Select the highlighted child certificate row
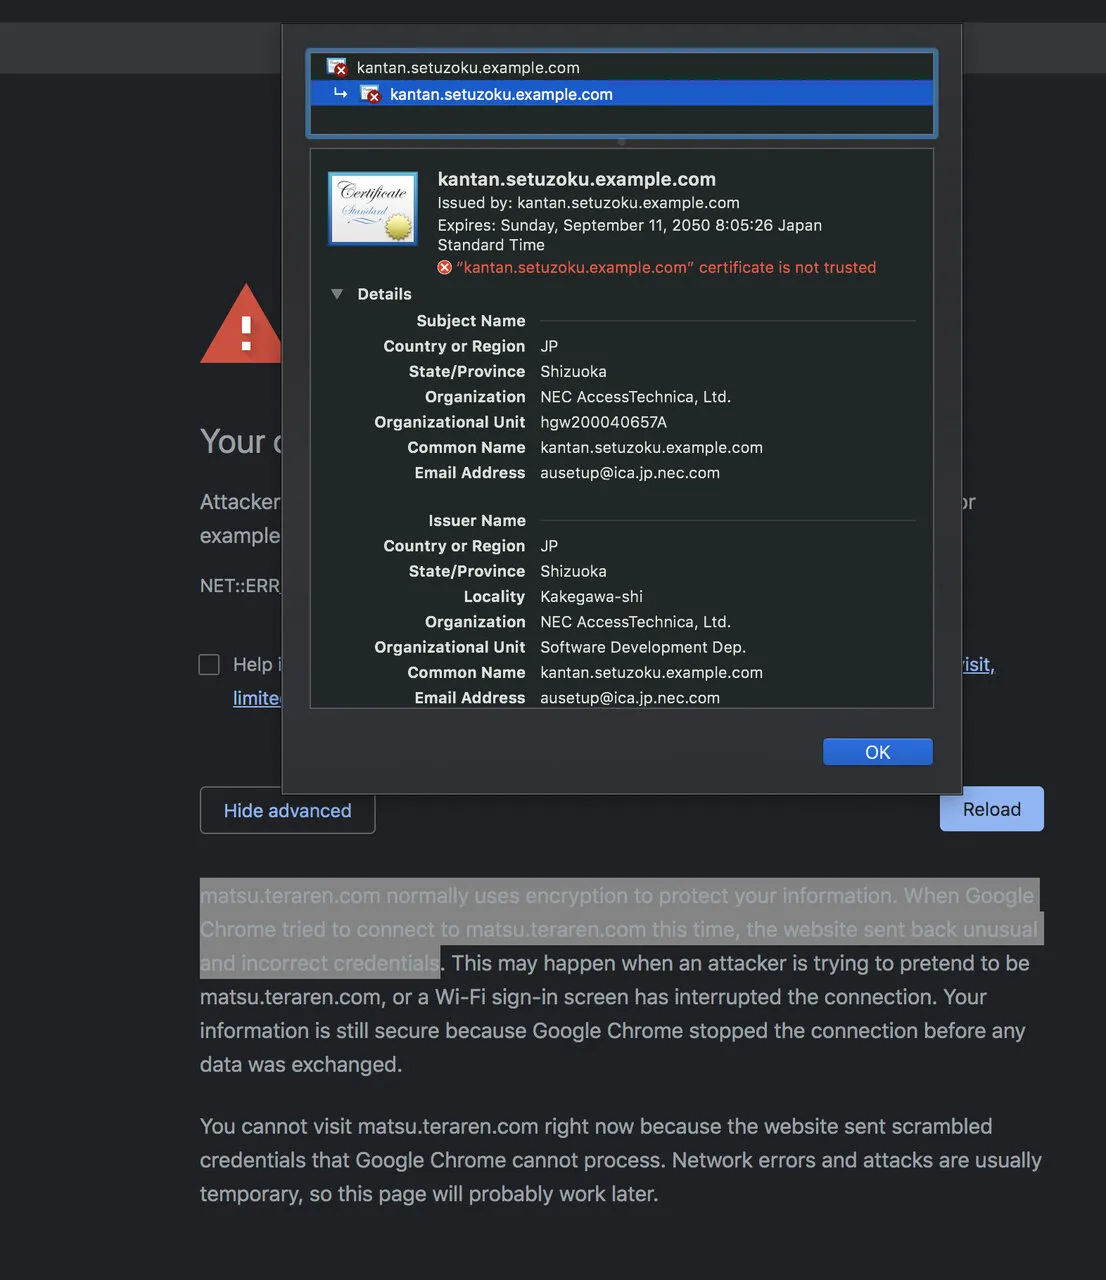Image resolution: width=1106 pixels, height=1280 pixels. click(x=621, y=94)
